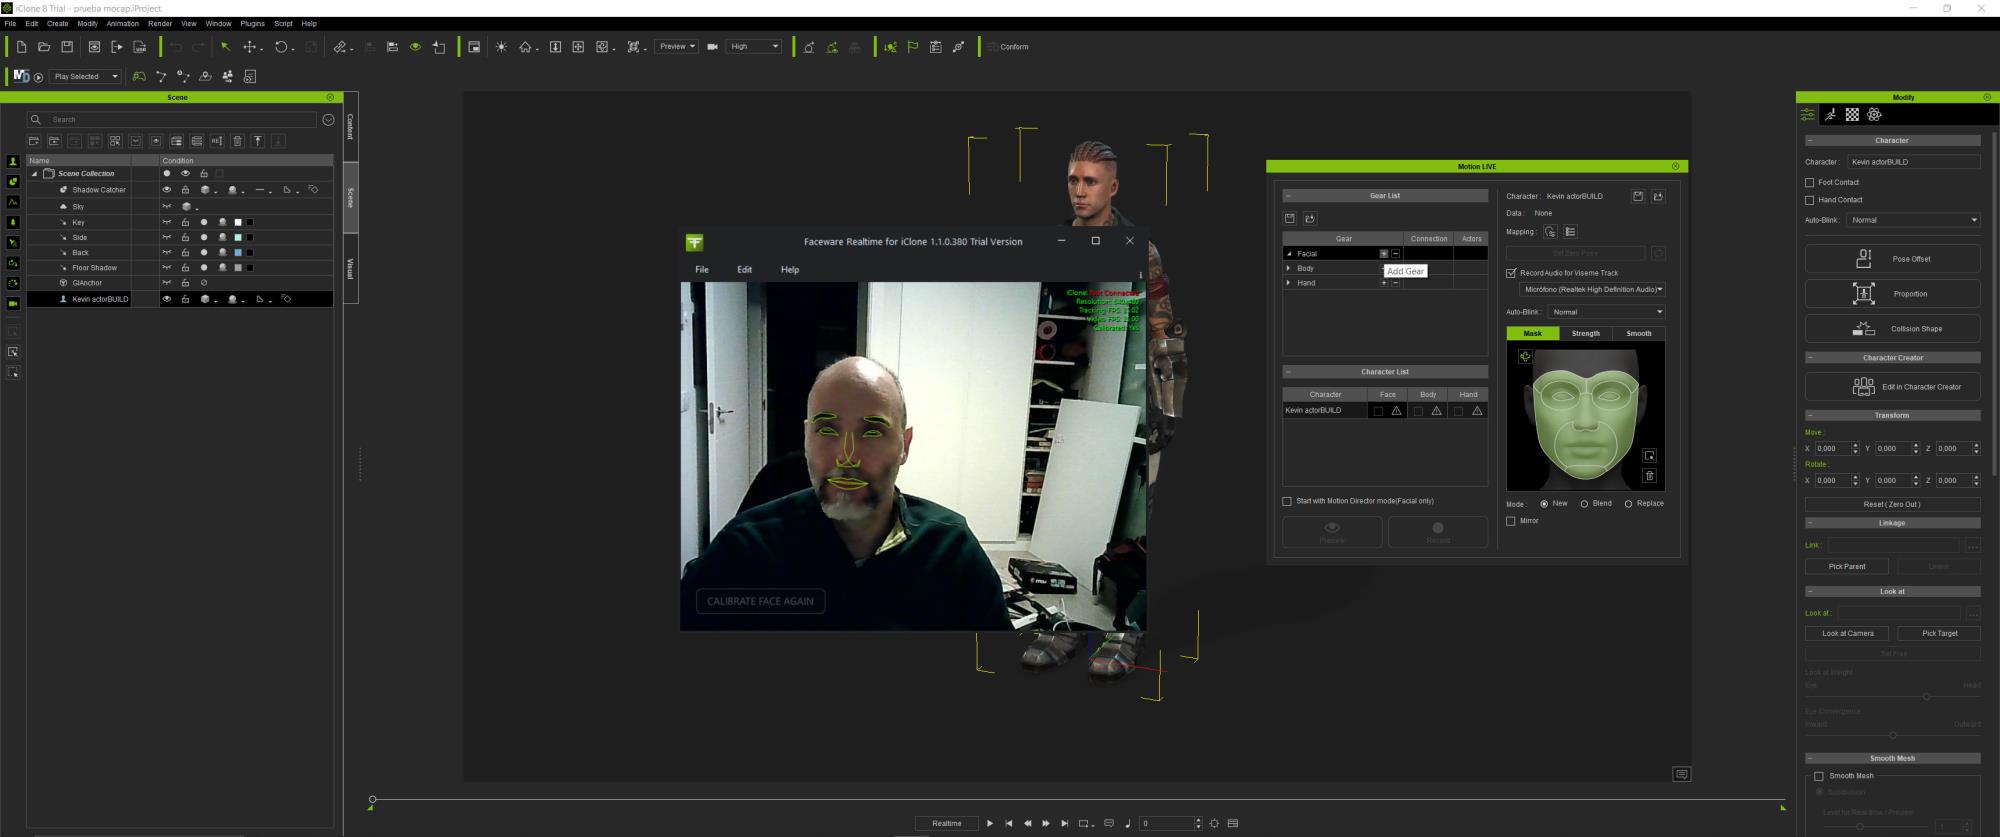Screen dimensions: 2000x837
Task: Click the Open Project folder icon
Action: point(44,47)
